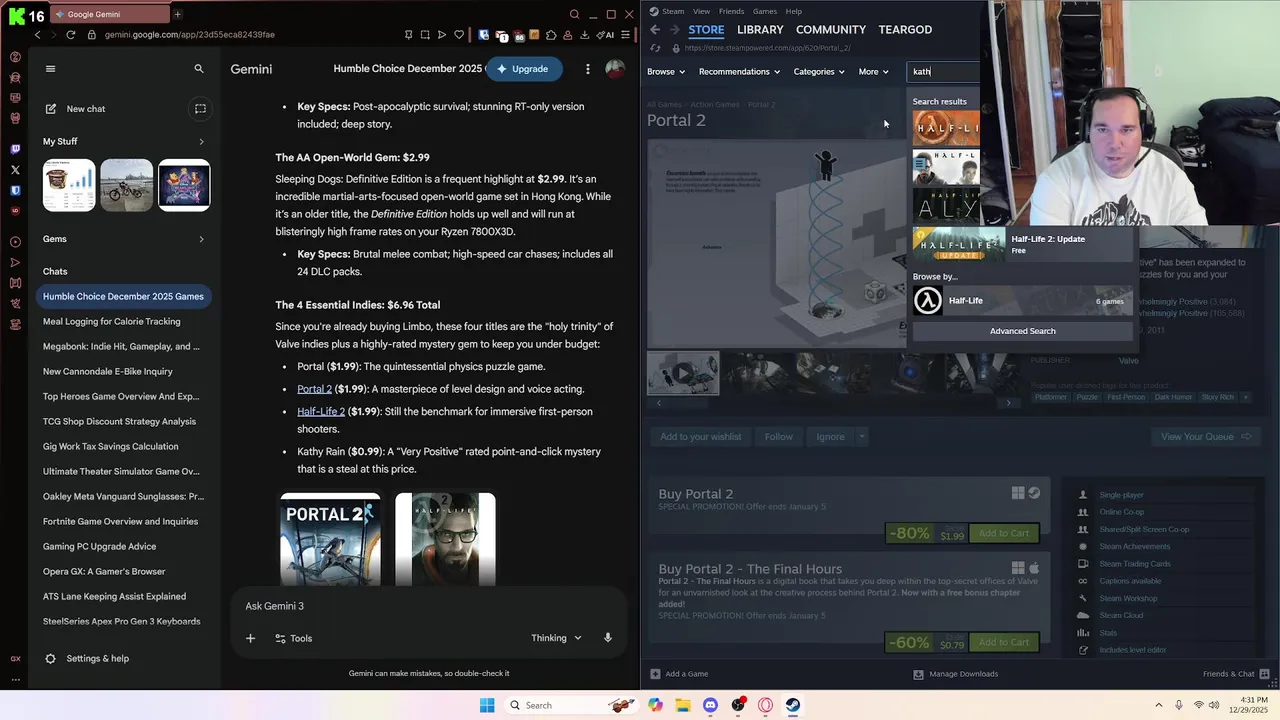The image size is (1280, 720).
Task: Open Manage Downloads in the Steam footer
Action: click(956, 674)
